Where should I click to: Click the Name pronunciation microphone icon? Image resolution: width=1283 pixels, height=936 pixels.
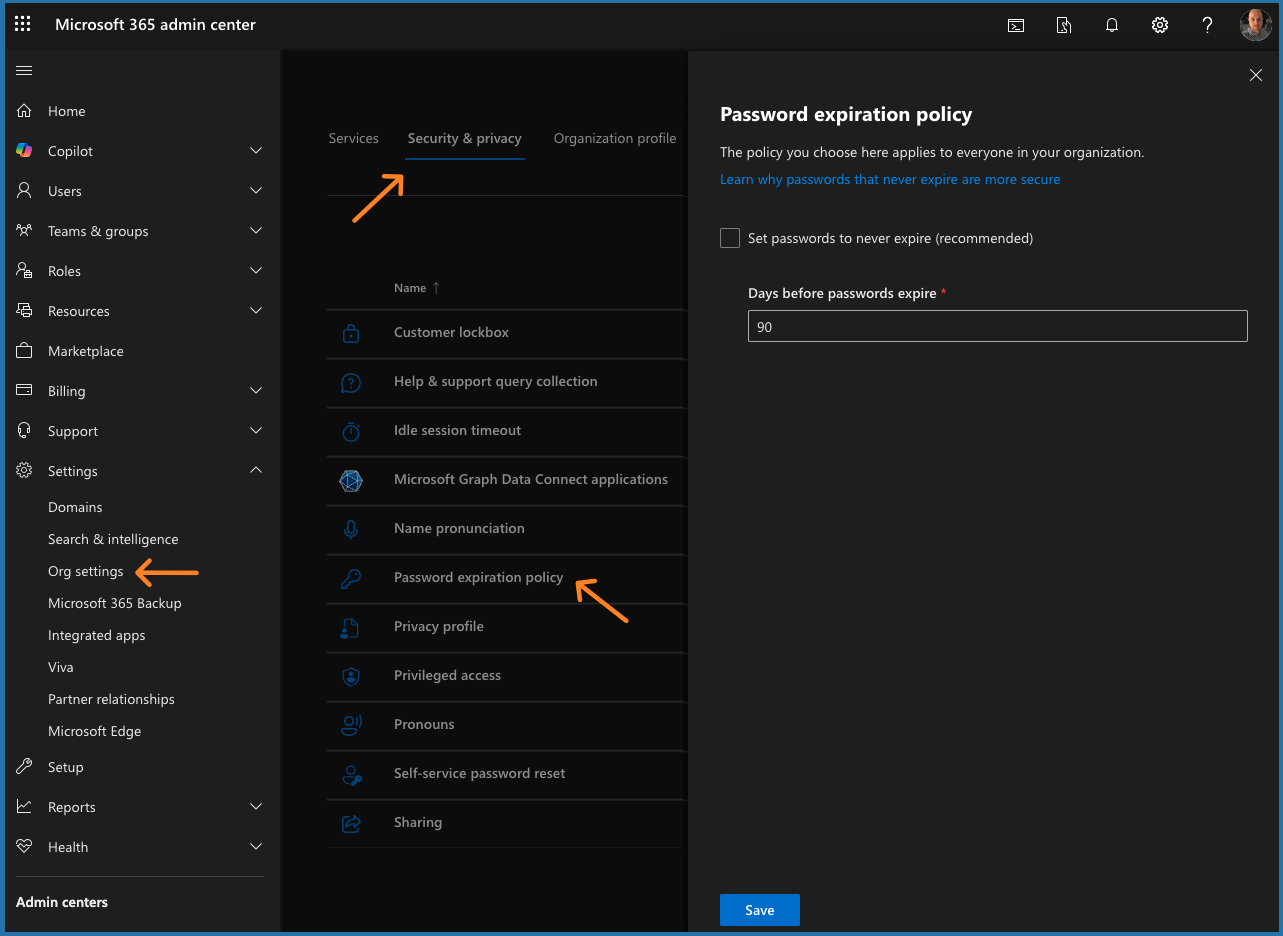coord(351,529)
